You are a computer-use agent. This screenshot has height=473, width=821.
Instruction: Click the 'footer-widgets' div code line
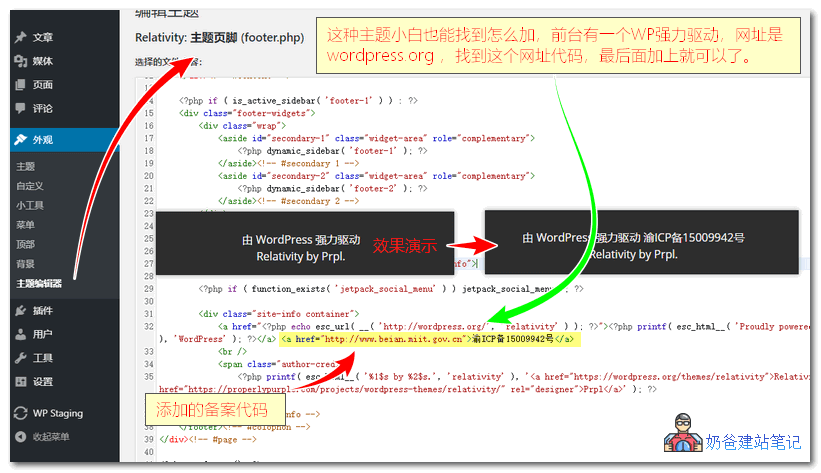247,113
